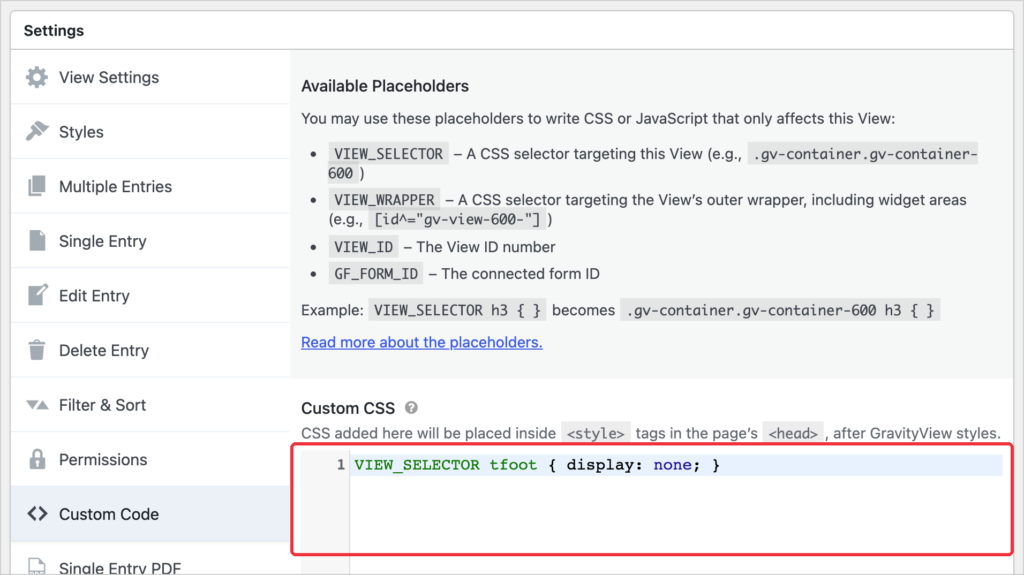
Task: Click line number 1 in the editor gutter
Action: 340,465
